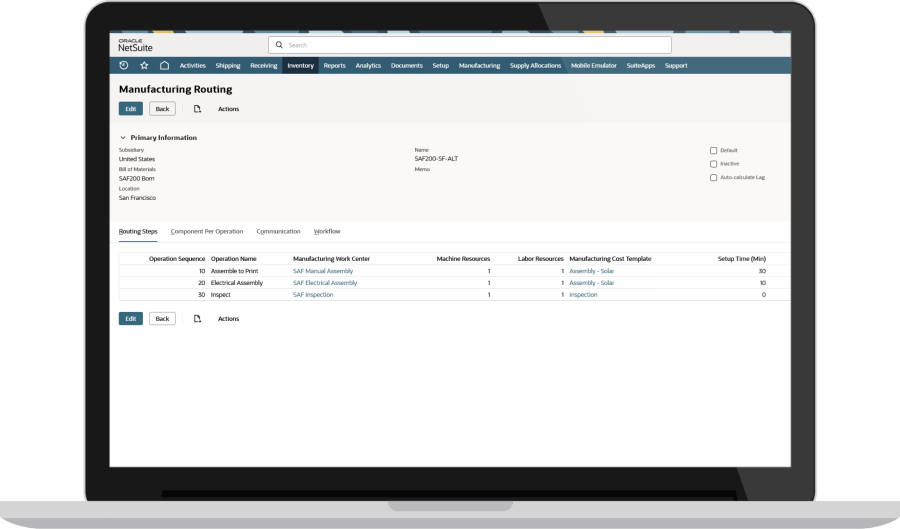Enable the Default checkbox
Viewport: 900px width, 529px height.
pyautogui.click(x=713, y=150)
